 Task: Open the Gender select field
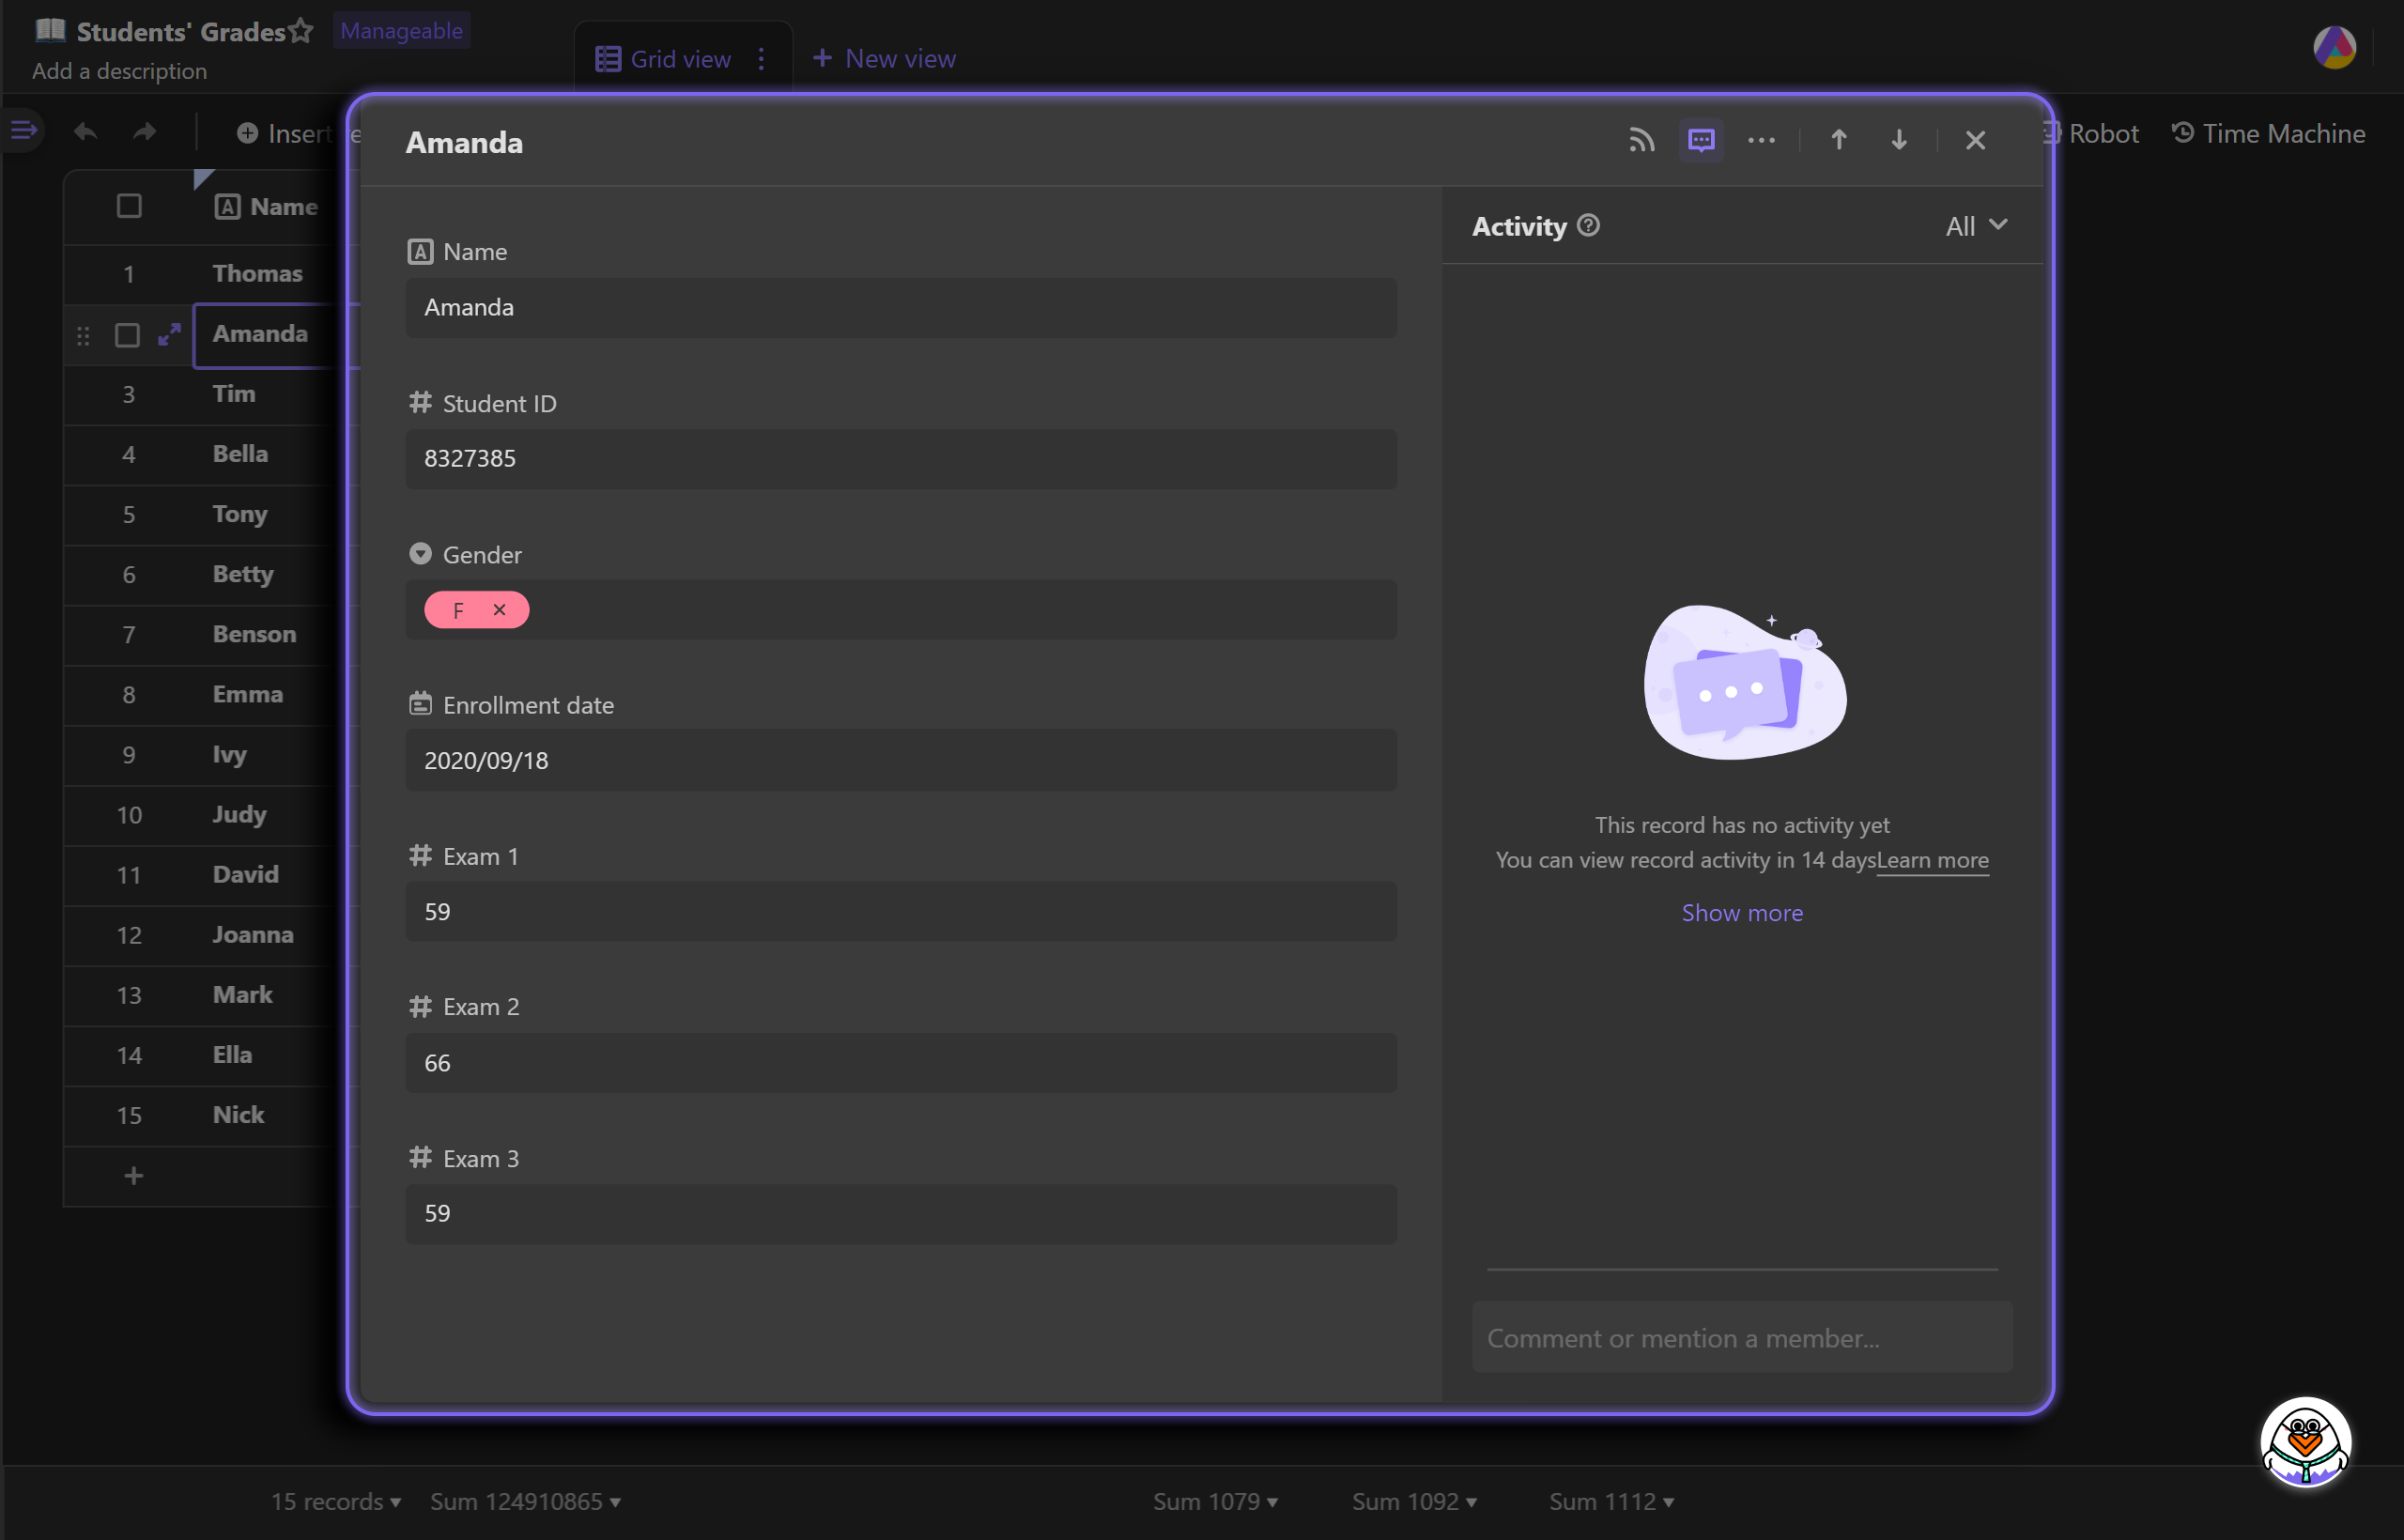tap(901, 609)
